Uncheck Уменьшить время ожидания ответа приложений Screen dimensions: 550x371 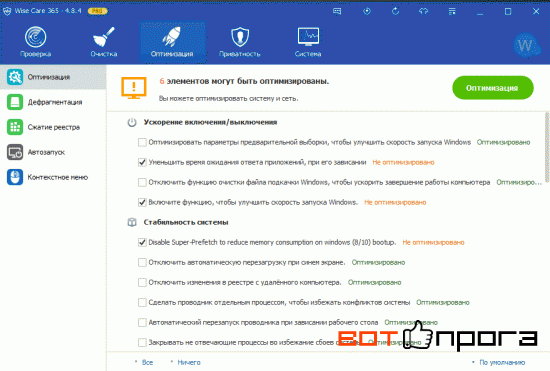click(142, 162)
